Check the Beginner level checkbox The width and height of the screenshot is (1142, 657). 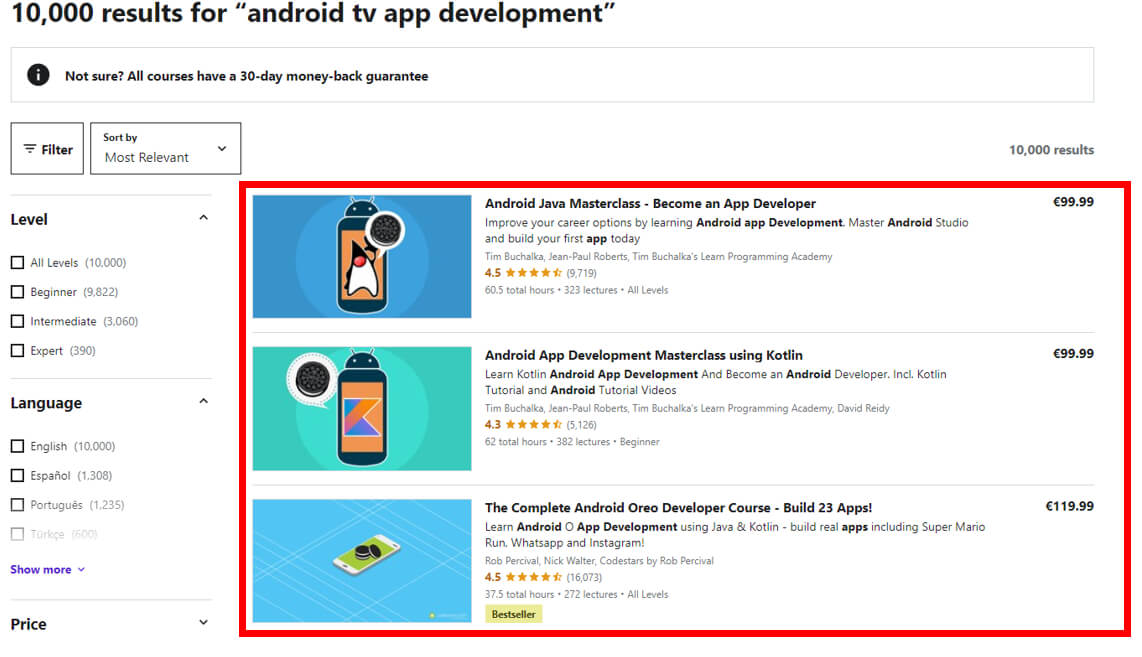coord(17,291)
